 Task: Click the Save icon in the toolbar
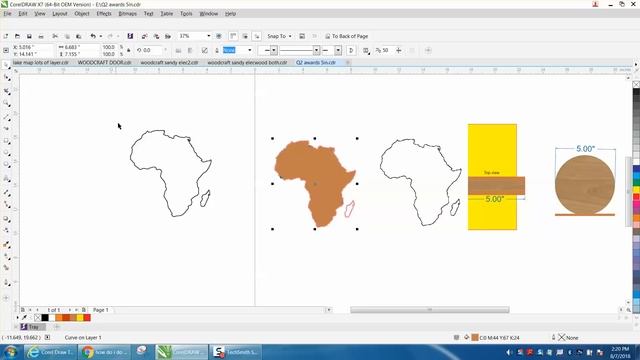(29, 36)
